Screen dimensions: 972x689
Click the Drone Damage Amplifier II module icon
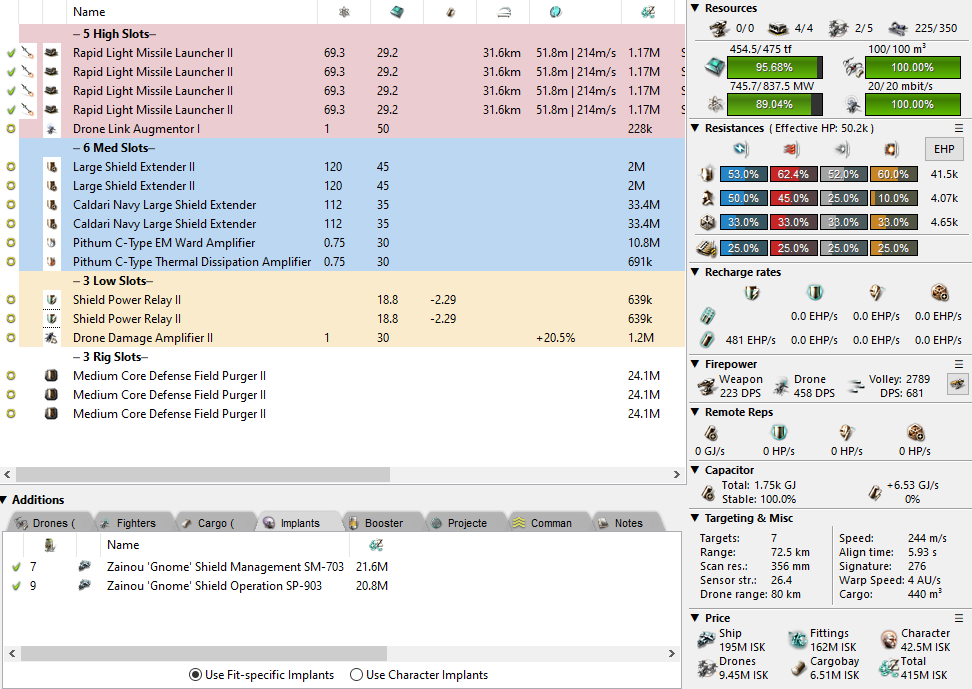[51, 338]
